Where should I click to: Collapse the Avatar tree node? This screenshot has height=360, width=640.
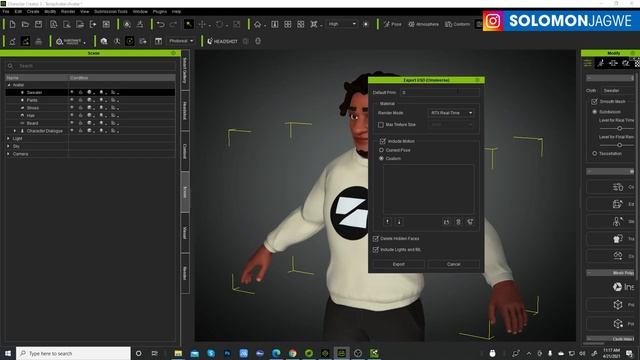(x=9, y=85)
